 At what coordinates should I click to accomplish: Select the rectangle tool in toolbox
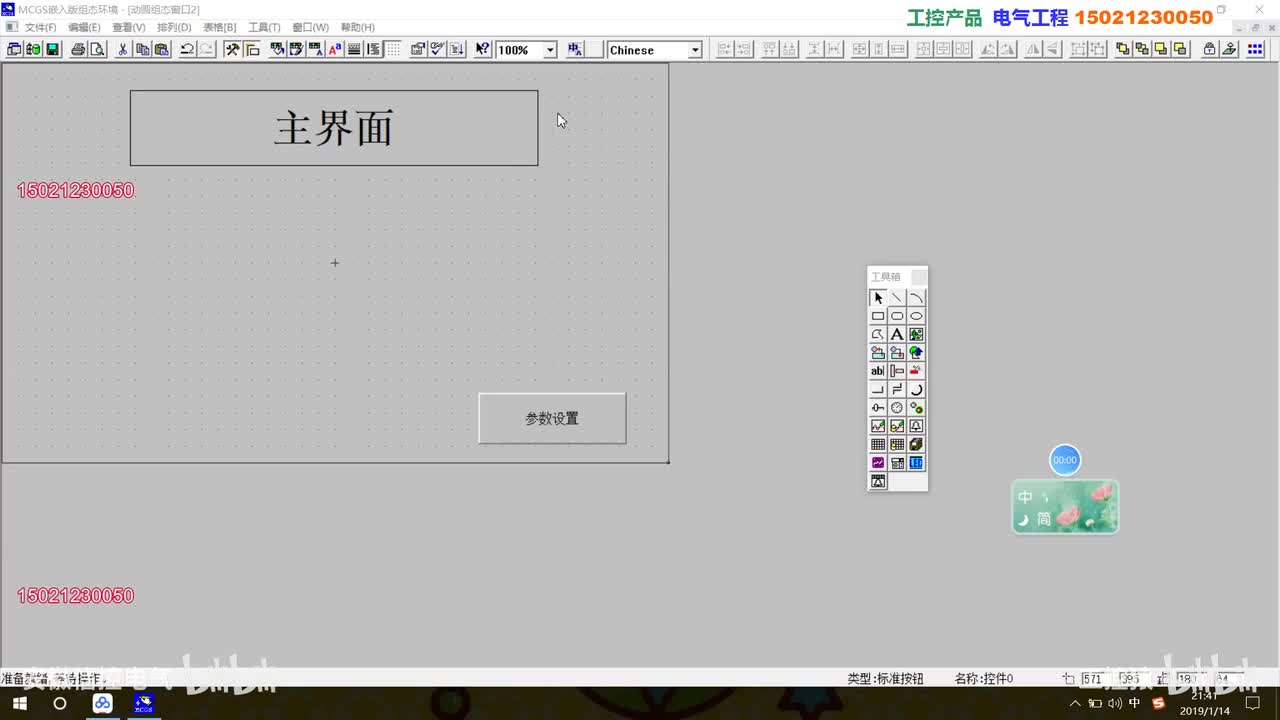(878, 316)
